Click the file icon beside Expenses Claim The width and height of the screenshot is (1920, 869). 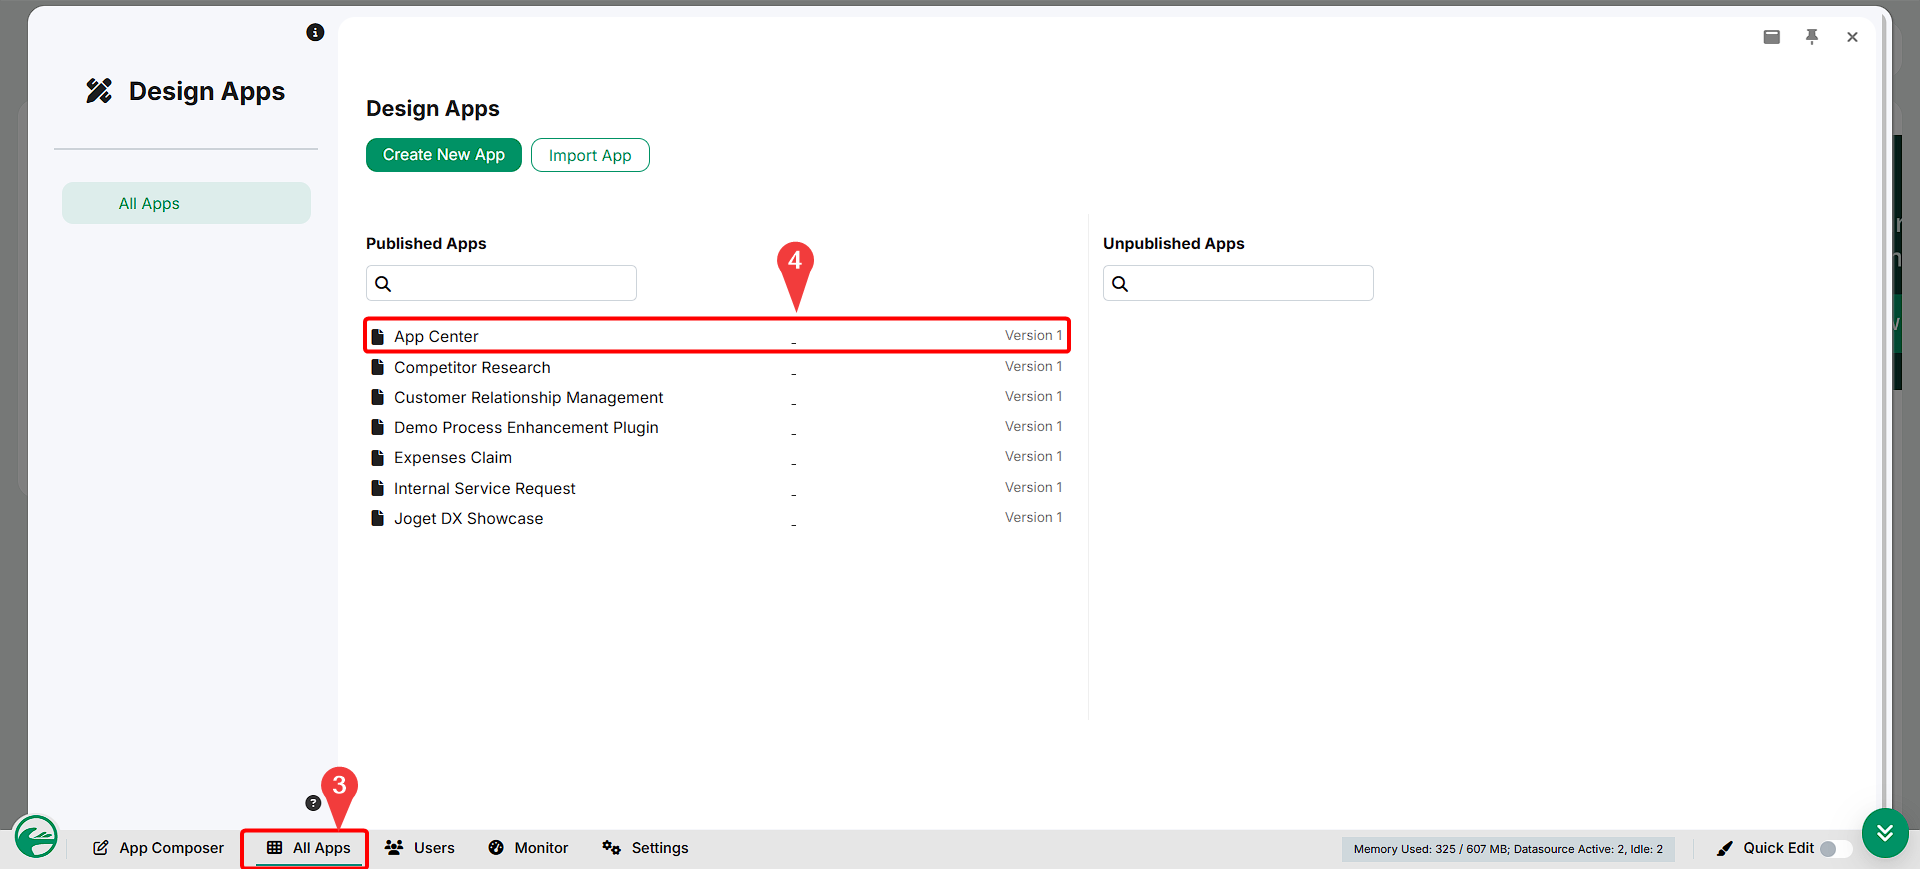tap(378, 457)
